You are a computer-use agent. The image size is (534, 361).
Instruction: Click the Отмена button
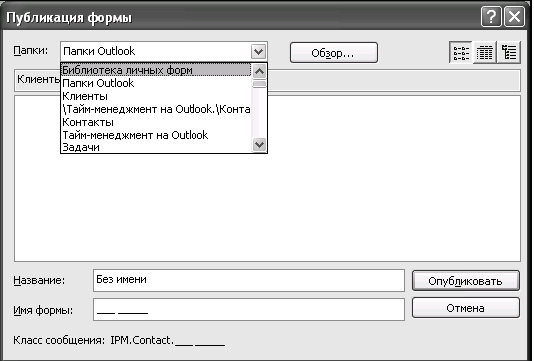[x=466, y=308]
